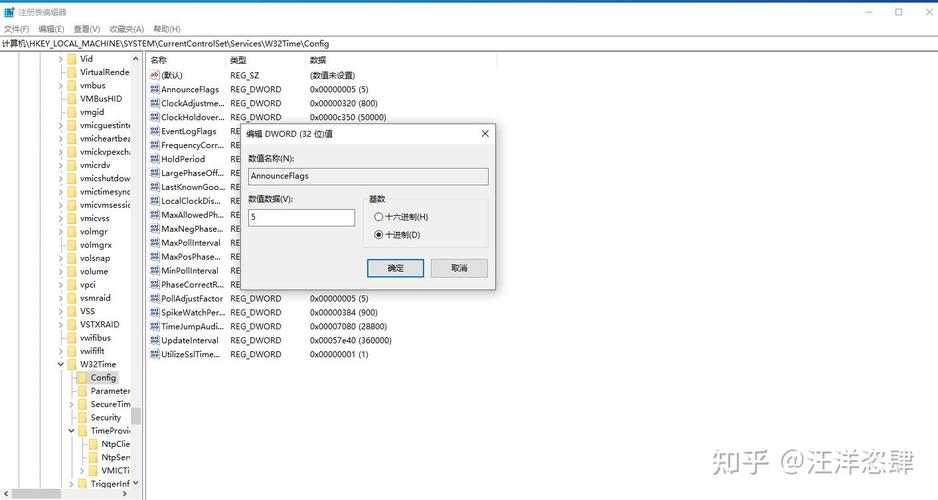
Task: Click the ClockHoldover... value icon
Action: (x=154, y=117)
